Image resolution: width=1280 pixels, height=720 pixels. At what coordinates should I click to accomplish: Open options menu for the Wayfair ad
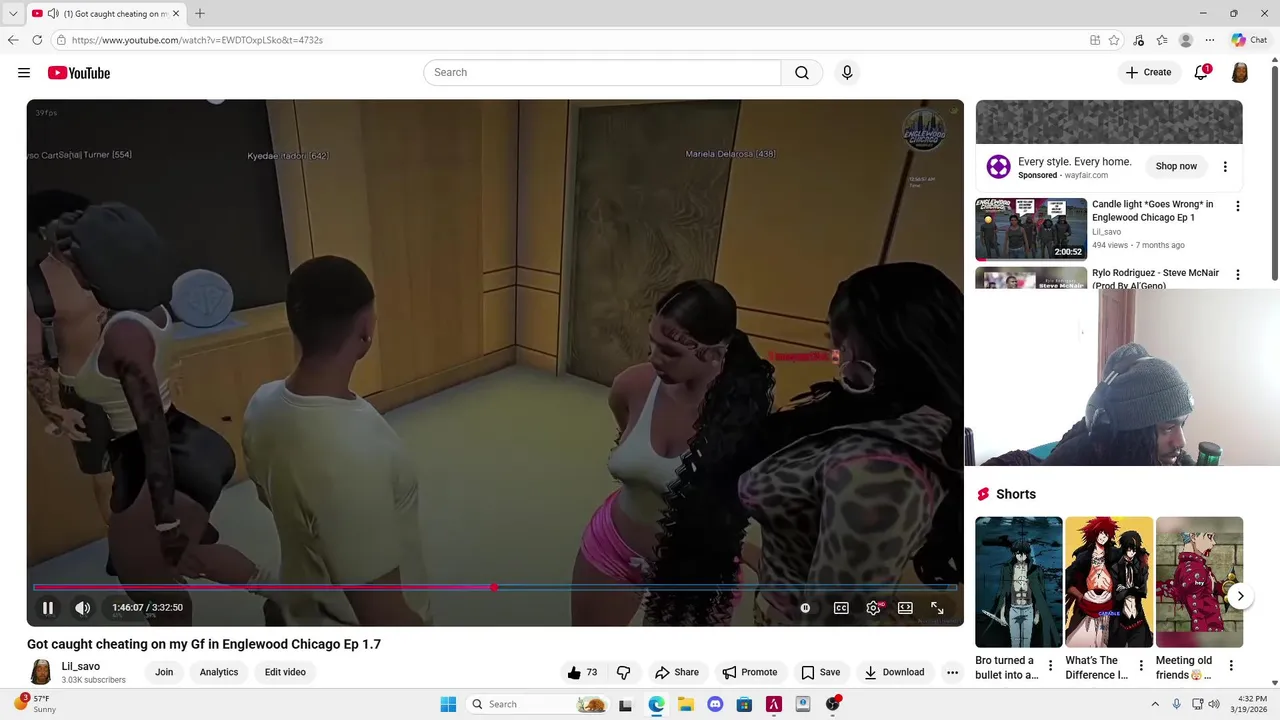pos(1225,166)
